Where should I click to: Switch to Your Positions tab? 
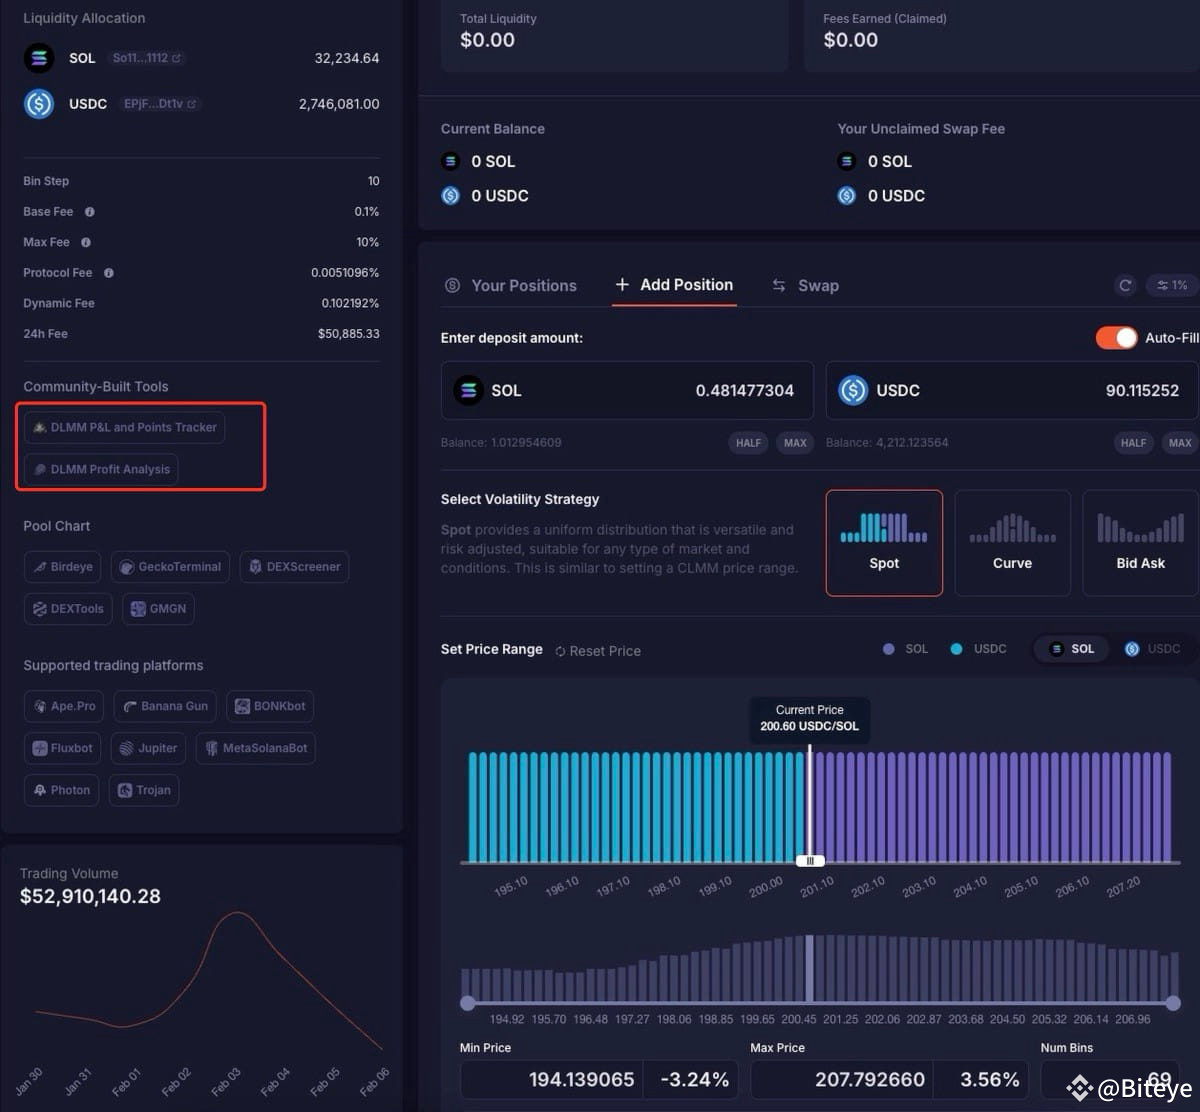(x=511, y=286)
